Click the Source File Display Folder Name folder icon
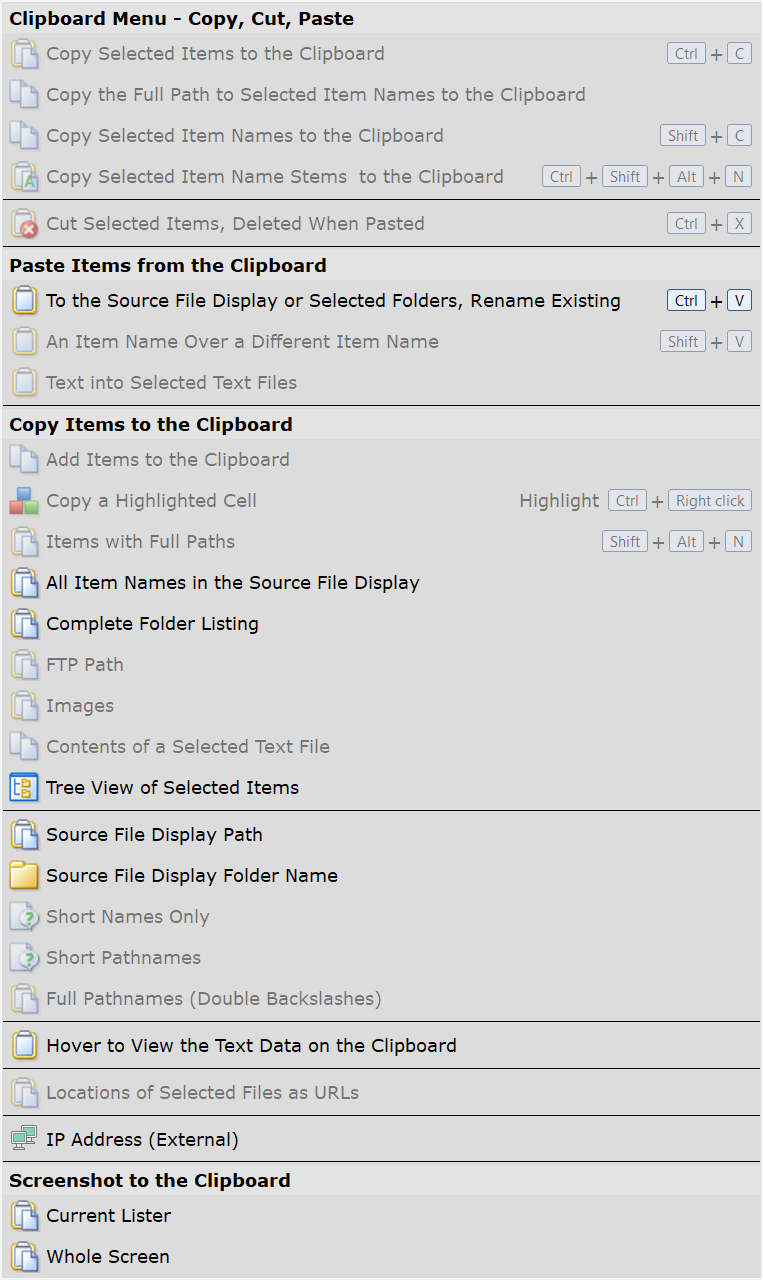 tap(23, 876)
